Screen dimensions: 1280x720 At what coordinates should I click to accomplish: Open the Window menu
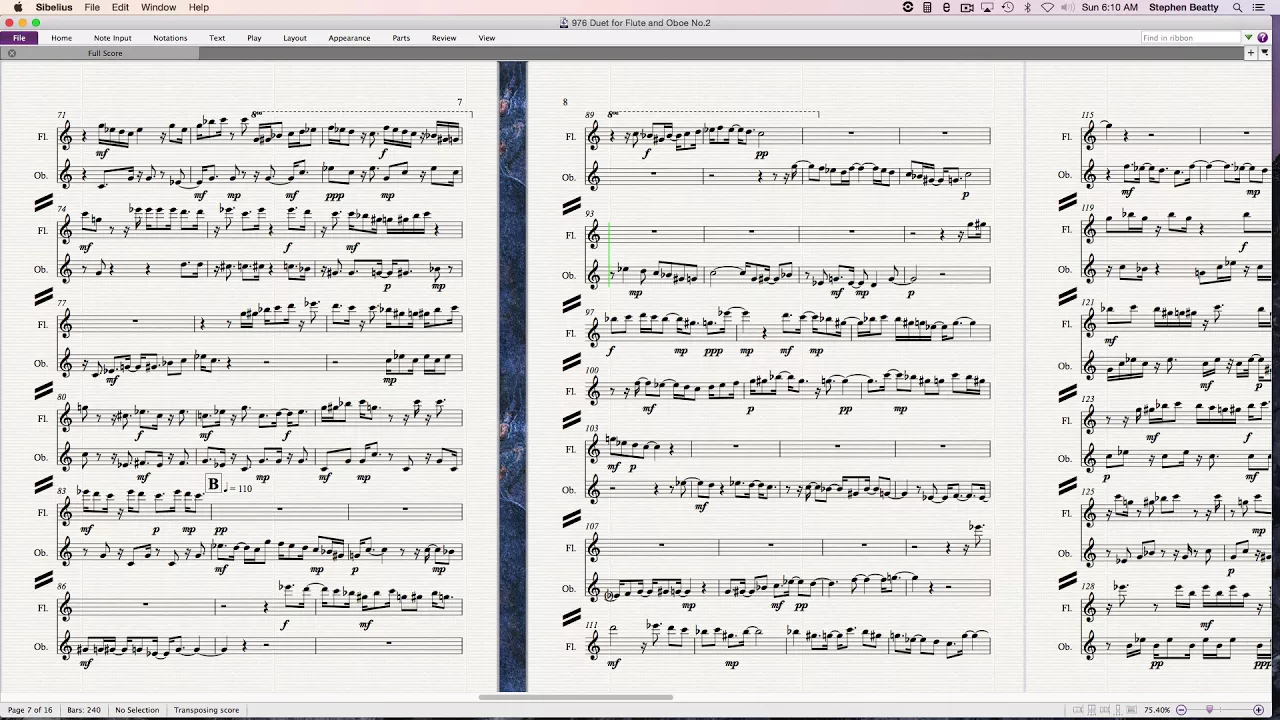(x=158, y=7)
